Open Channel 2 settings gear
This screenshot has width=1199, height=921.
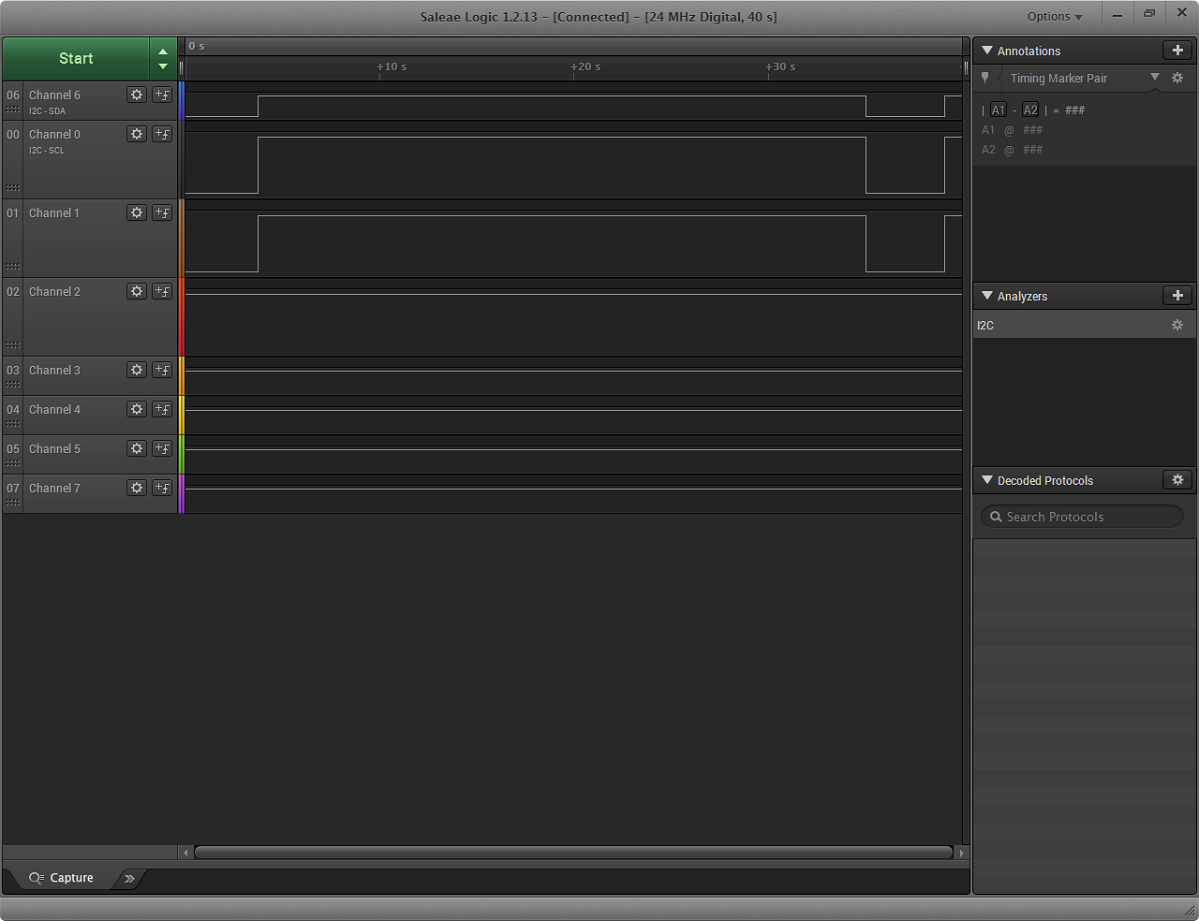pyautogui.click(x=137, y=292)
